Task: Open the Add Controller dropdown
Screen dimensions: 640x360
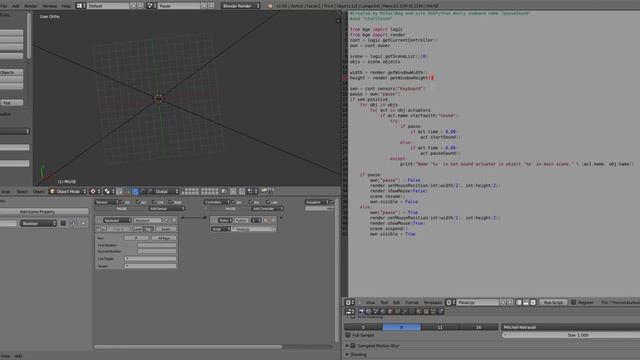Action: click(x=267, y=209)
